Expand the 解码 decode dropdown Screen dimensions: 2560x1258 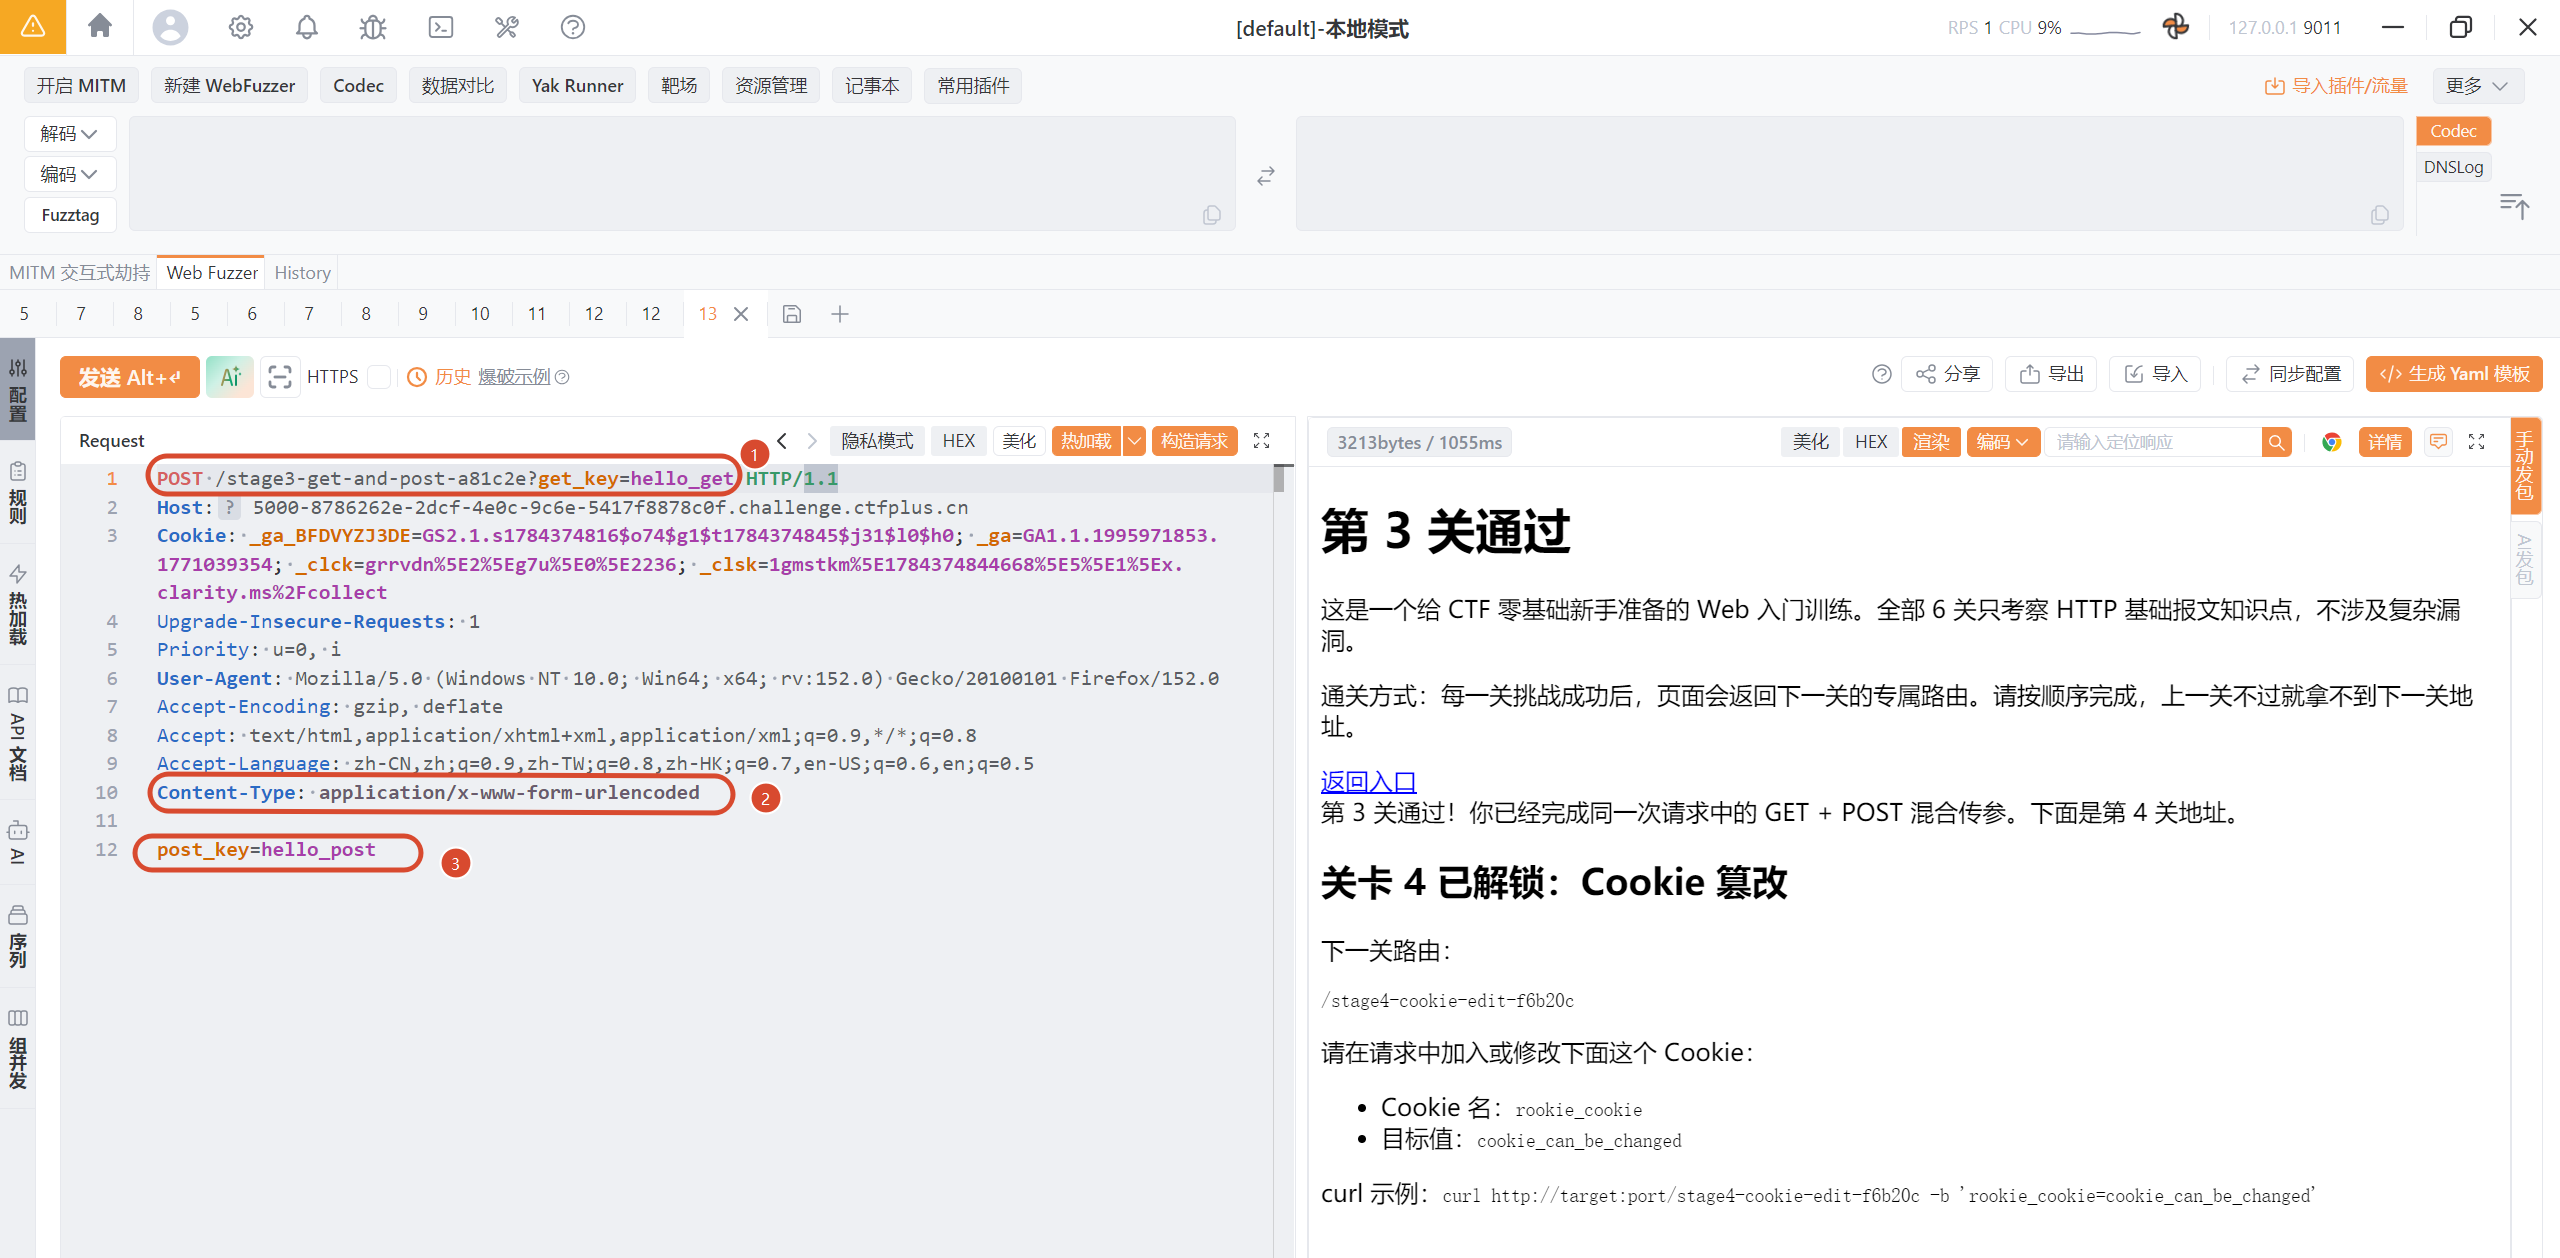pos(69,134)
